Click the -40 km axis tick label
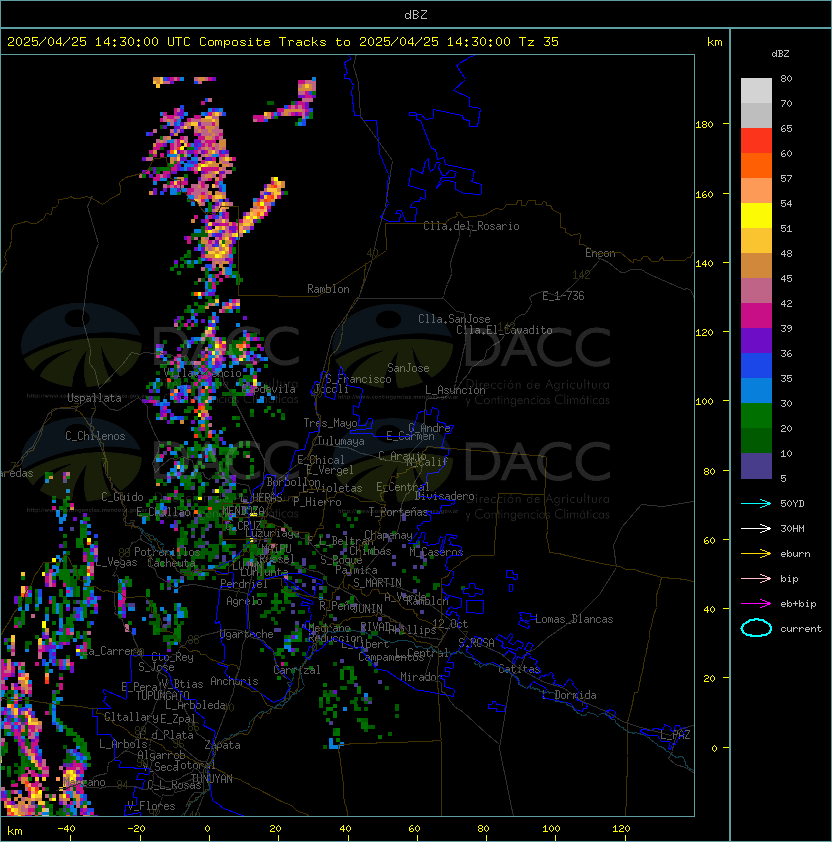This screenshot has height=842, width=832. click(66, 829)
